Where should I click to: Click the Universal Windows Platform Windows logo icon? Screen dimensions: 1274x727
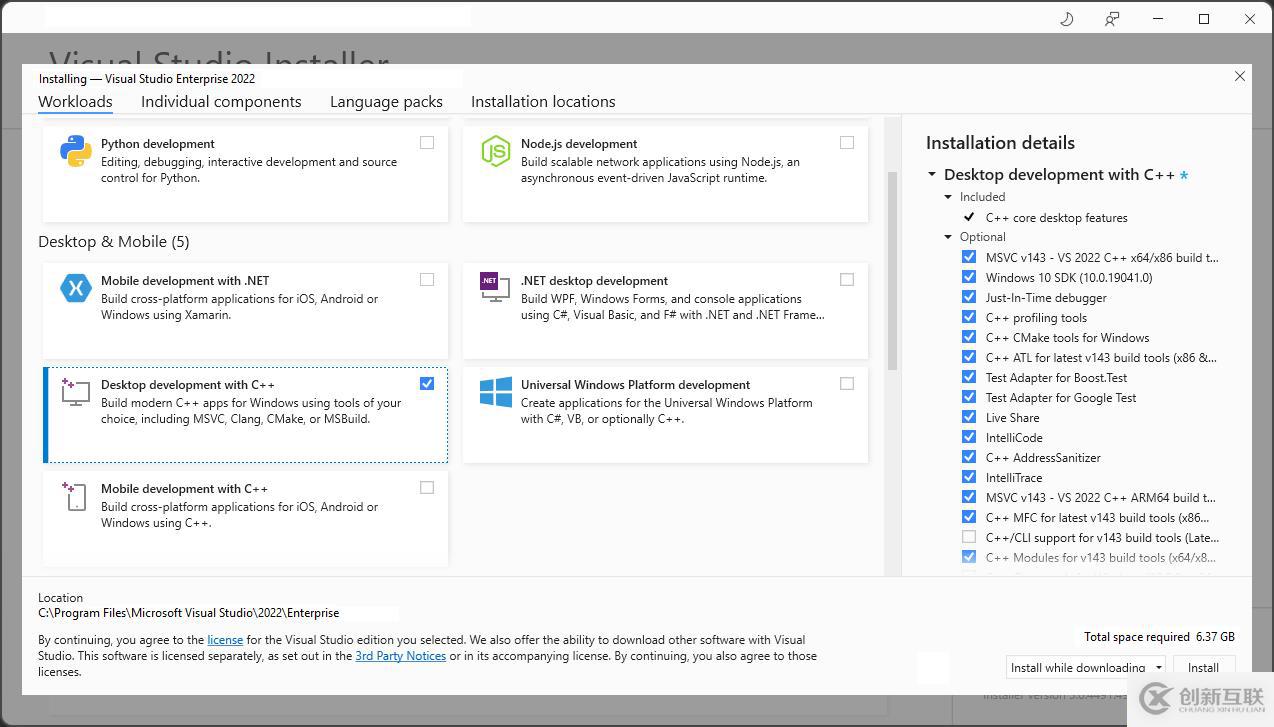click(495, 392)
